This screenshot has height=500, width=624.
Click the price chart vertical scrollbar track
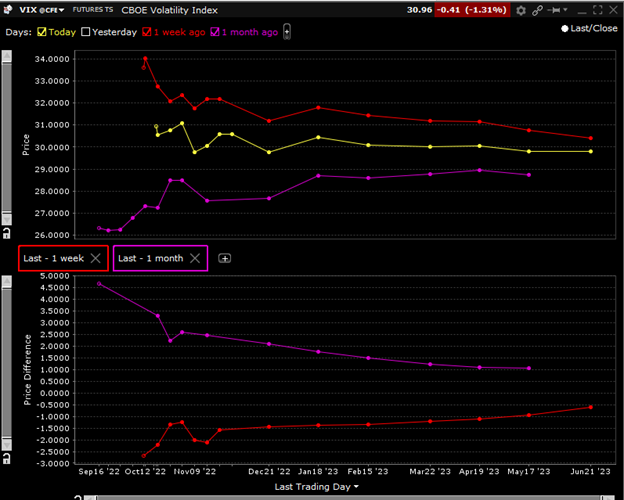click(x=7, y=138)
